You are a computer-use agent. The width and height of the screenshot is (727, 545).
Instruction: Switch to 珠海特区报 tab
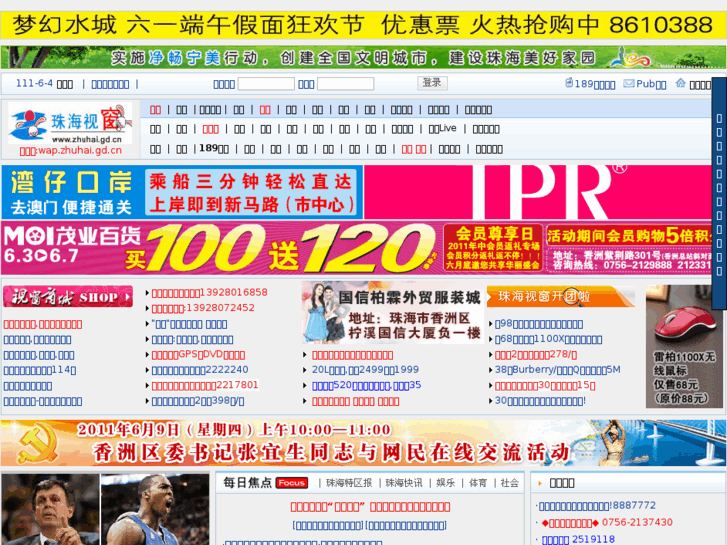click(x=349, y=483)
